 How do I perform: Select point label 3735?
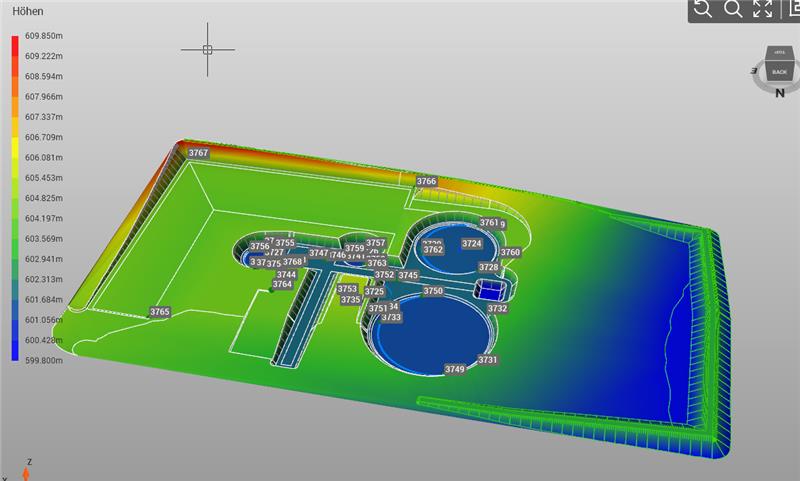click(351, 299)
